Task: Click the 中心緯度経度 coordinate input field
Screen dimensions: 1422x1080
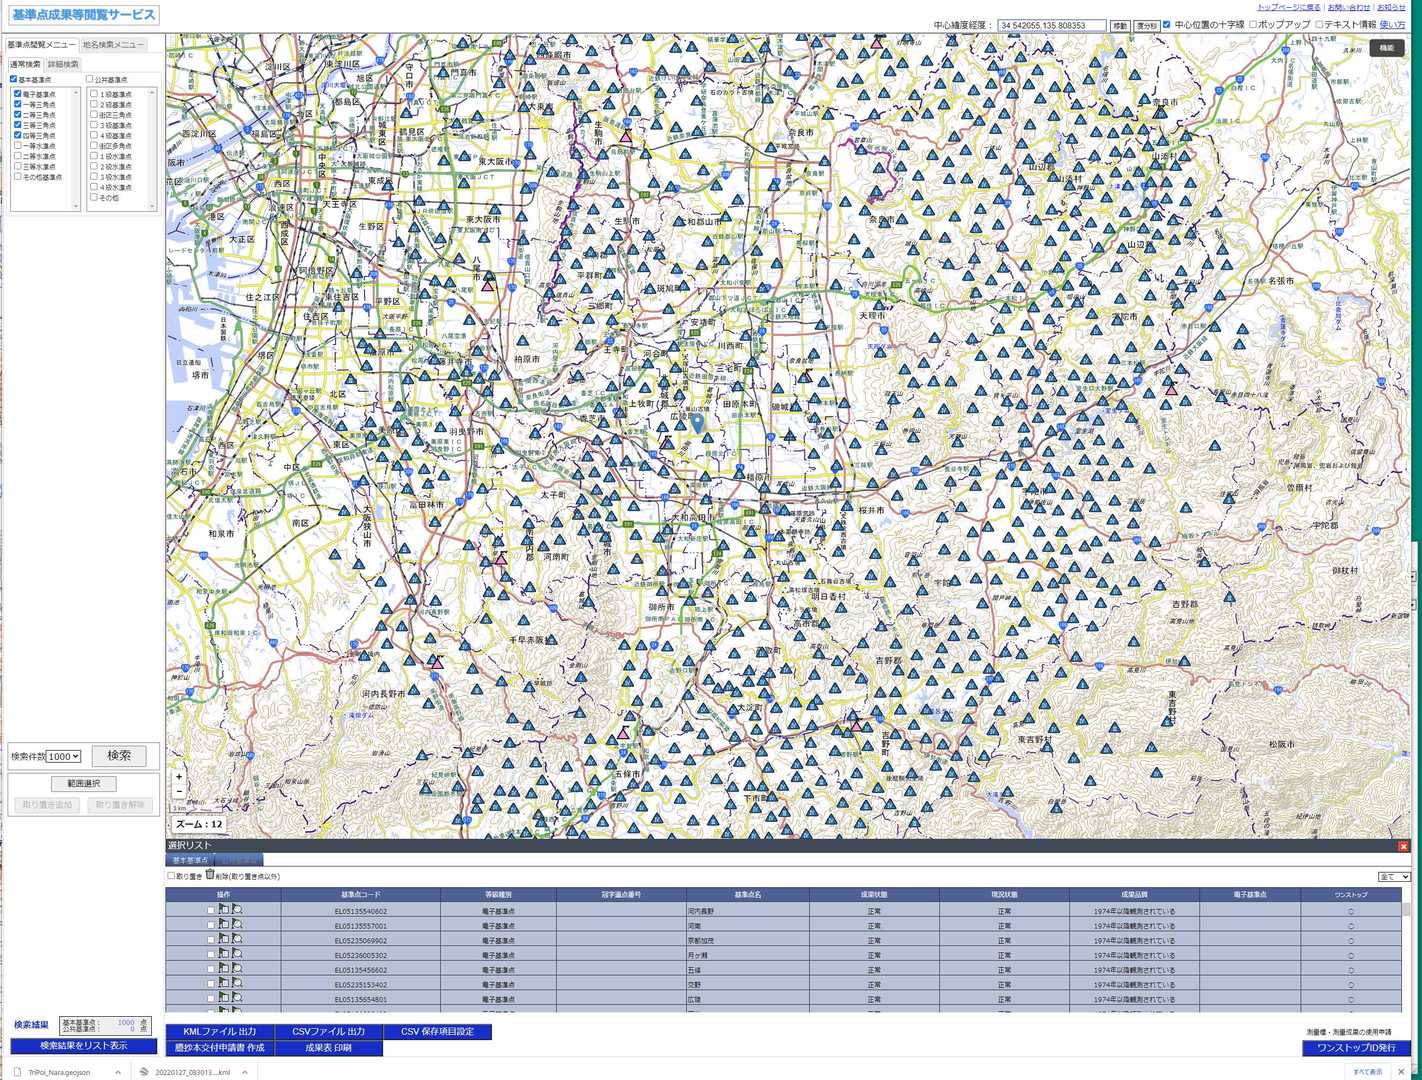Action: pyautogui.click(x=1050, y=26)
